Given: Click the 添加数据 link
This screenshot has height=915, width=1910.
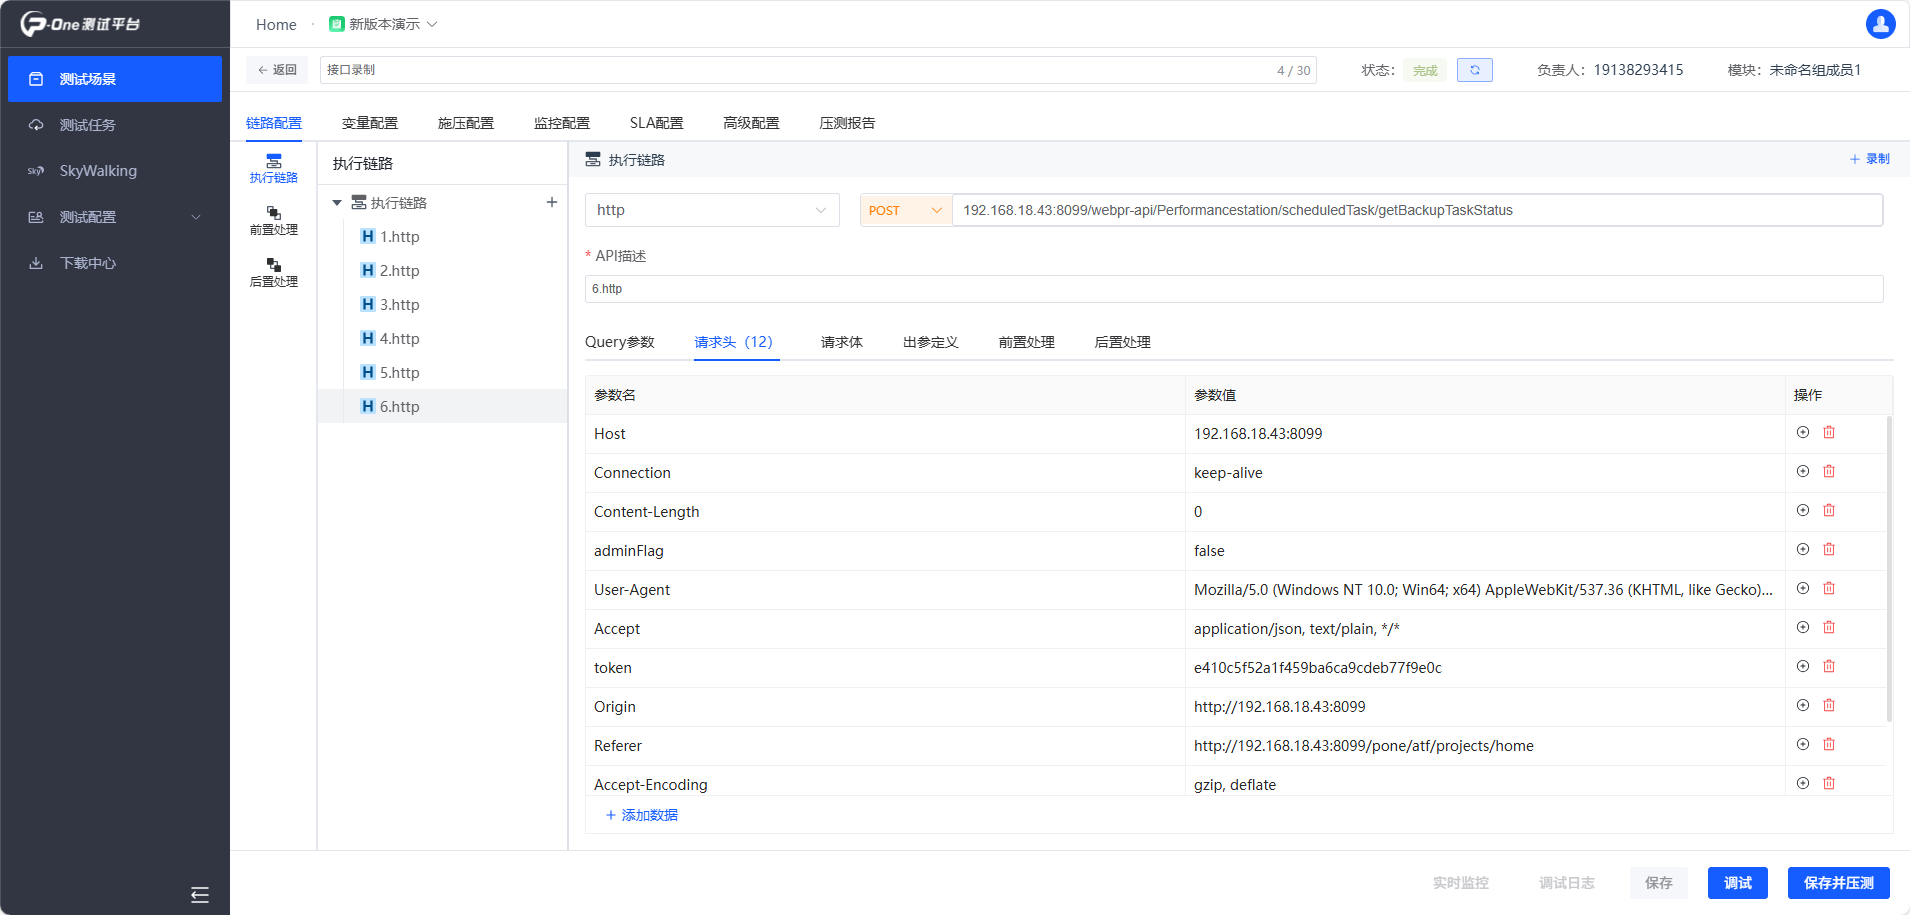Looking at the screenshot, I should (642, 815).
